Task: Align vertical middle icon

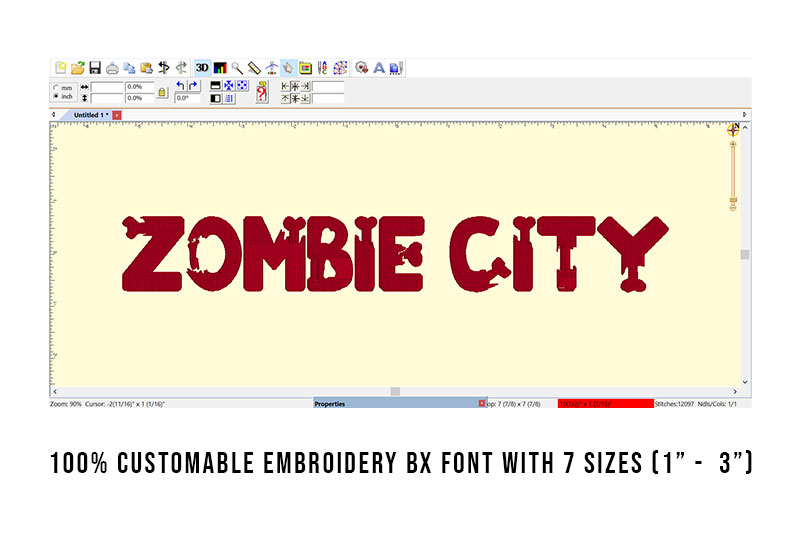Action: pos(295,98)
